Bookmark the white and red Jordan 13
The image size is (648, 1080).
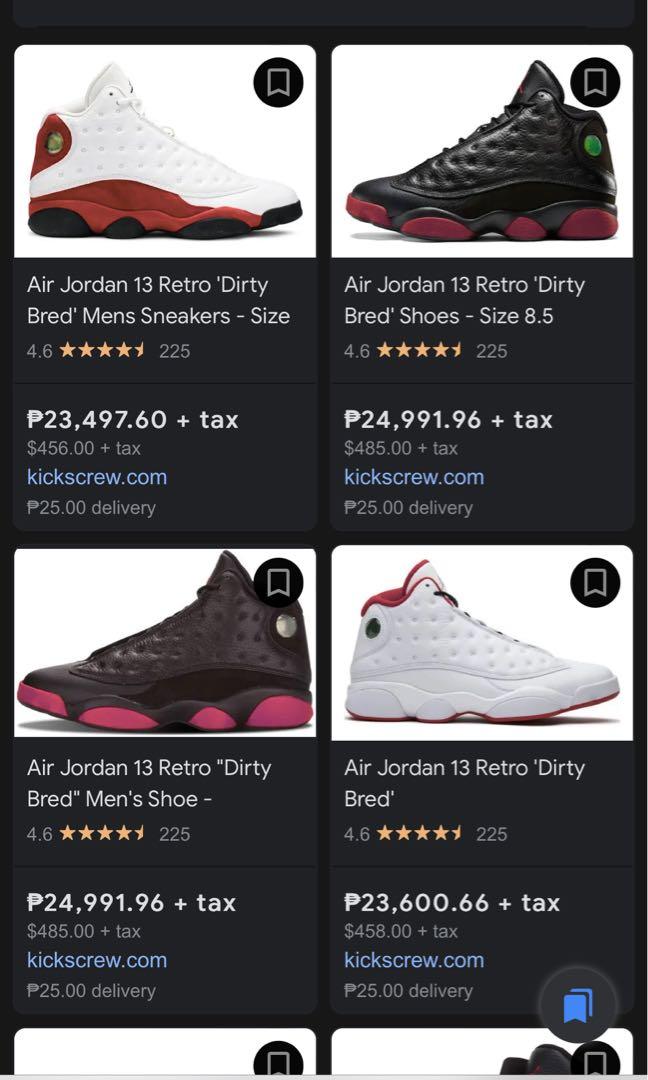point(278,83)
